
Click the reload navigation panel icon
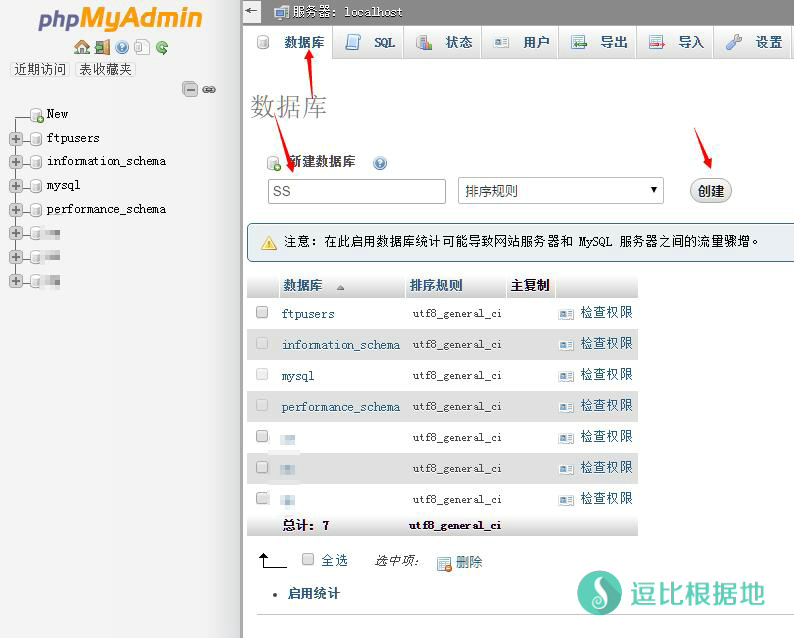tap(161, 47)
